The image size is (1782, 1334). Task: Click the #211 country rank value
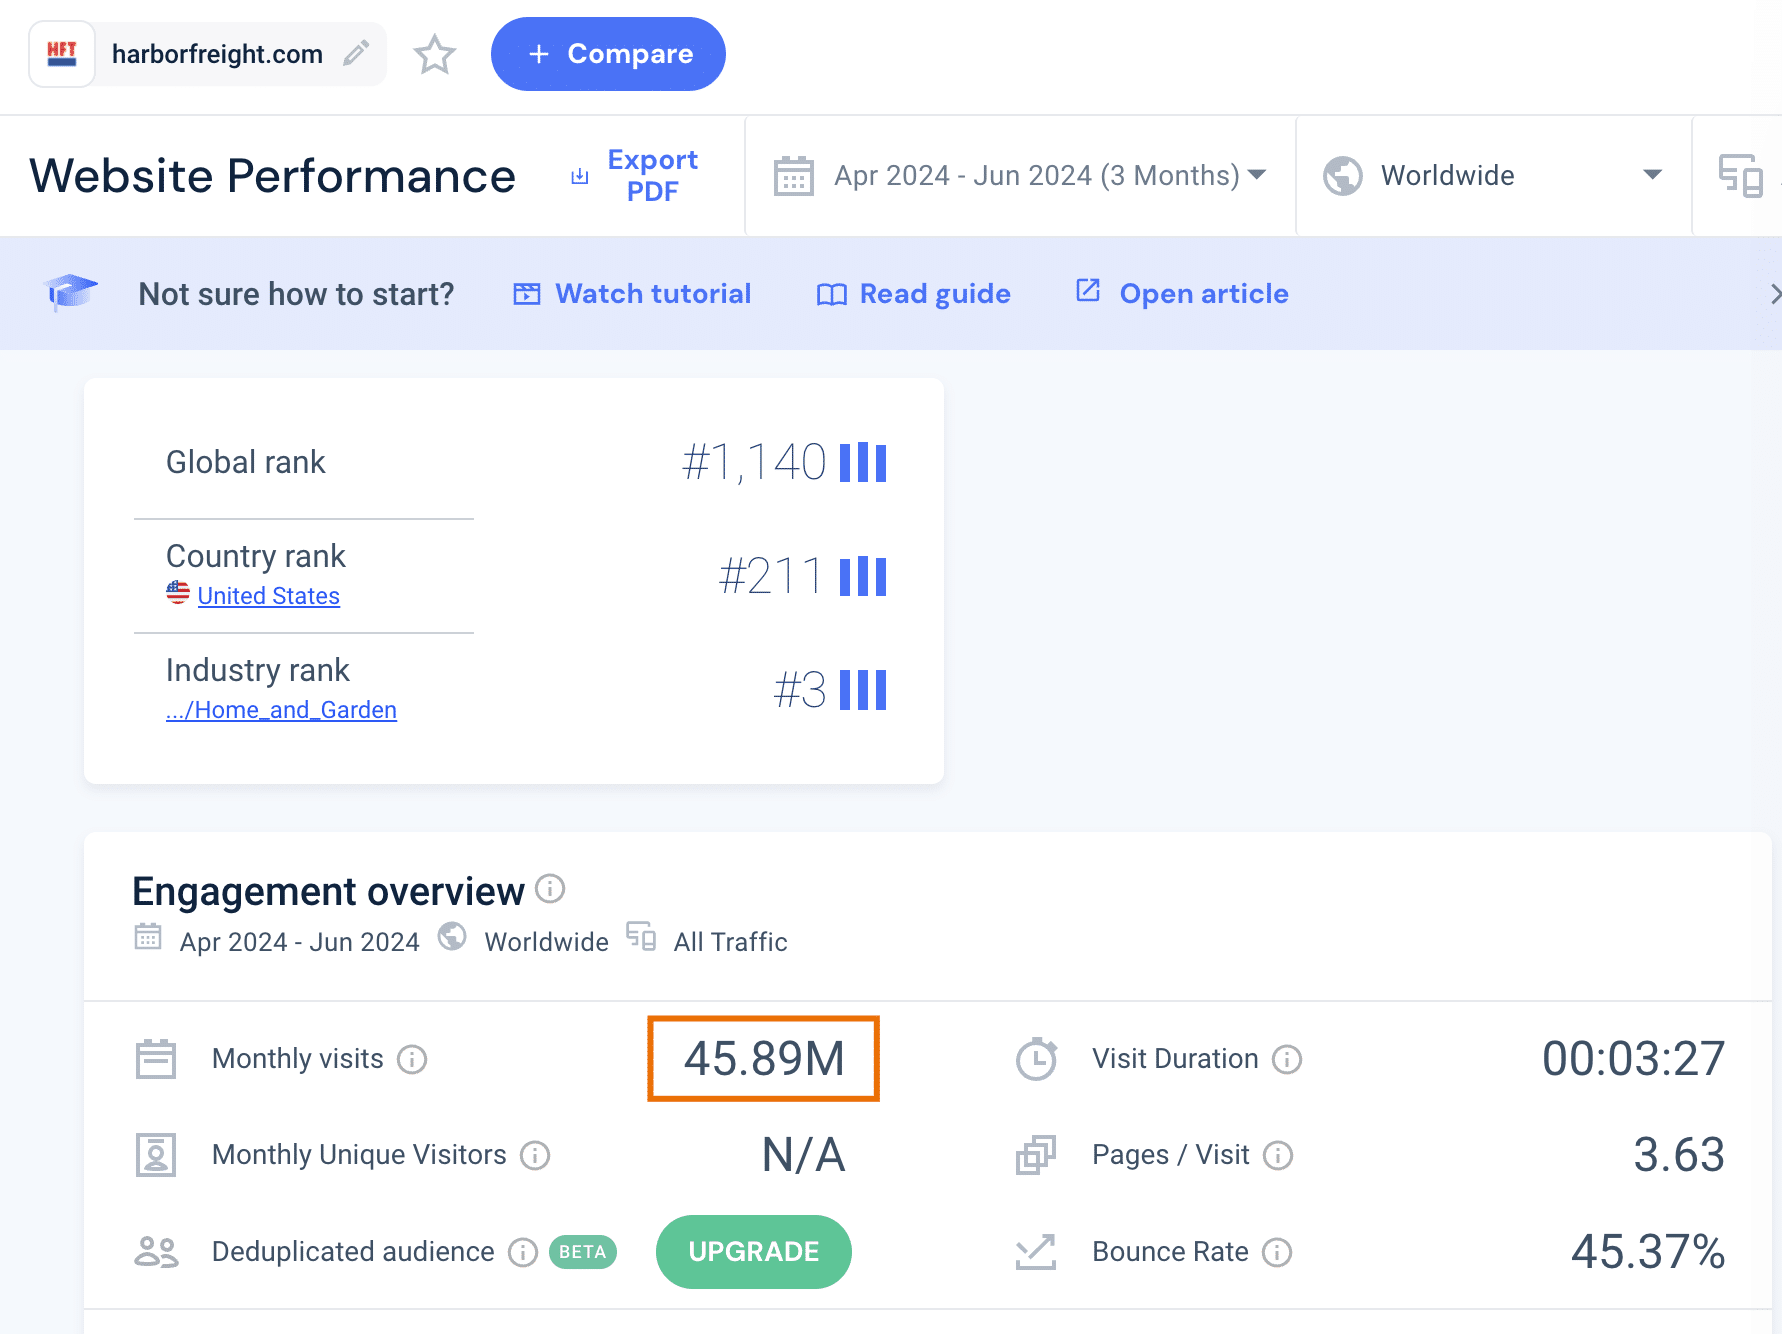[771, 577]
